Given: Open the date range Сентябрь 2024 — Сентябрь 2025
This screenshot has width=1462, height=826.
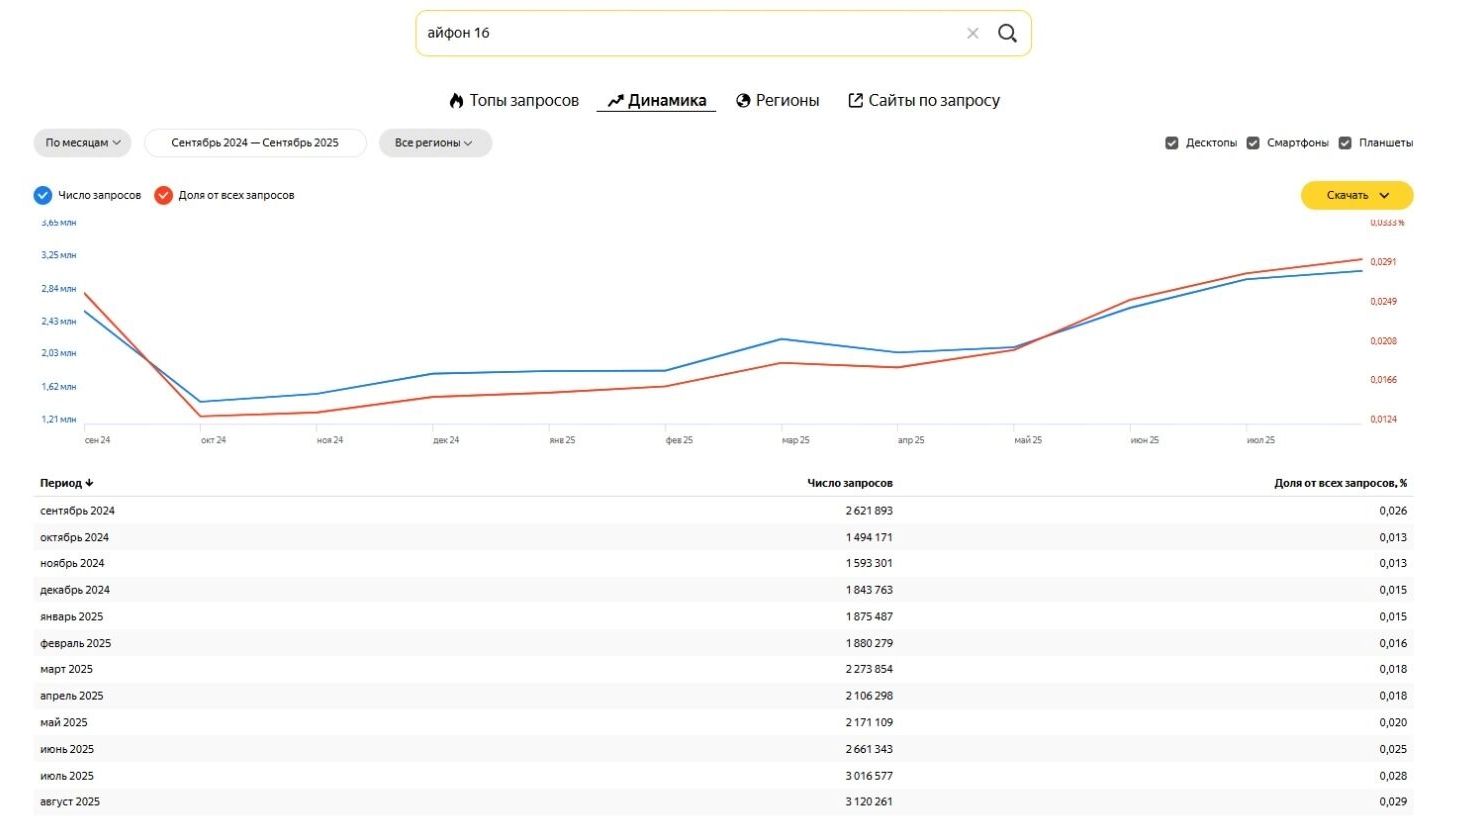Looking at the screenshot, I should tap(255, 143).
